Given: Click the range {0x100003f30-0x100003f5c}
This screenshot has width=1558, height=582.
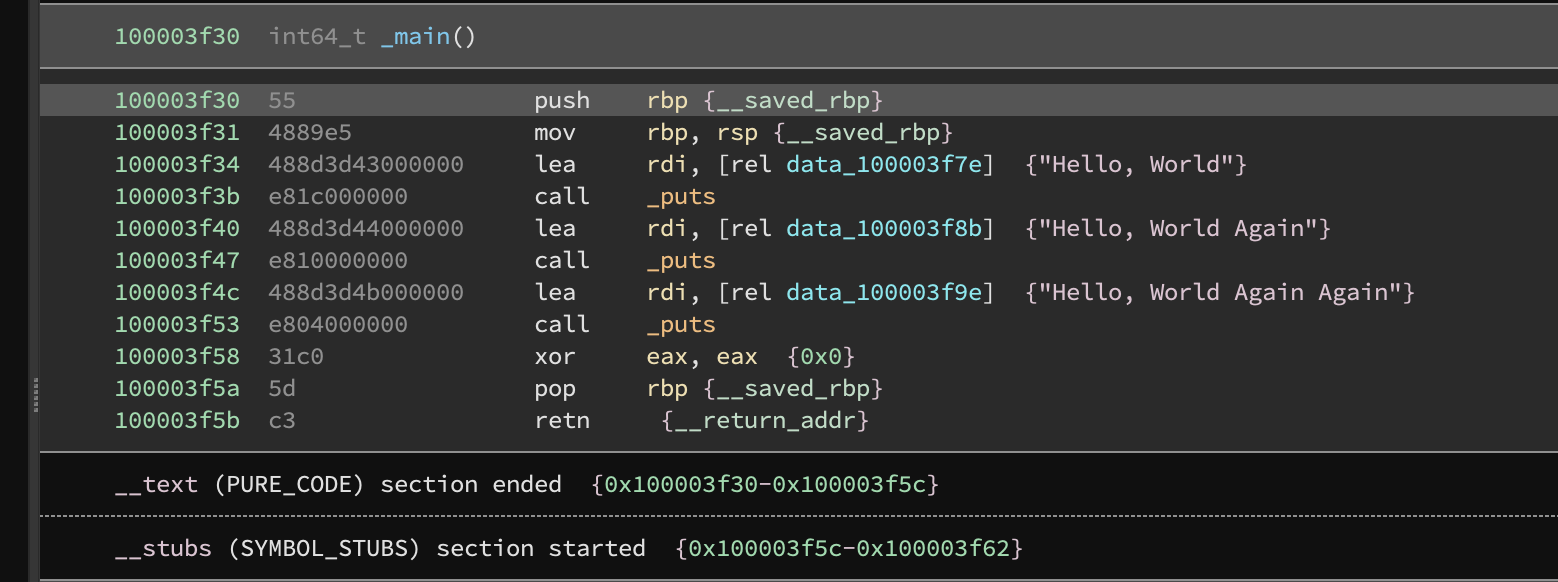Looking at the screenshot, I should (765, 484).
